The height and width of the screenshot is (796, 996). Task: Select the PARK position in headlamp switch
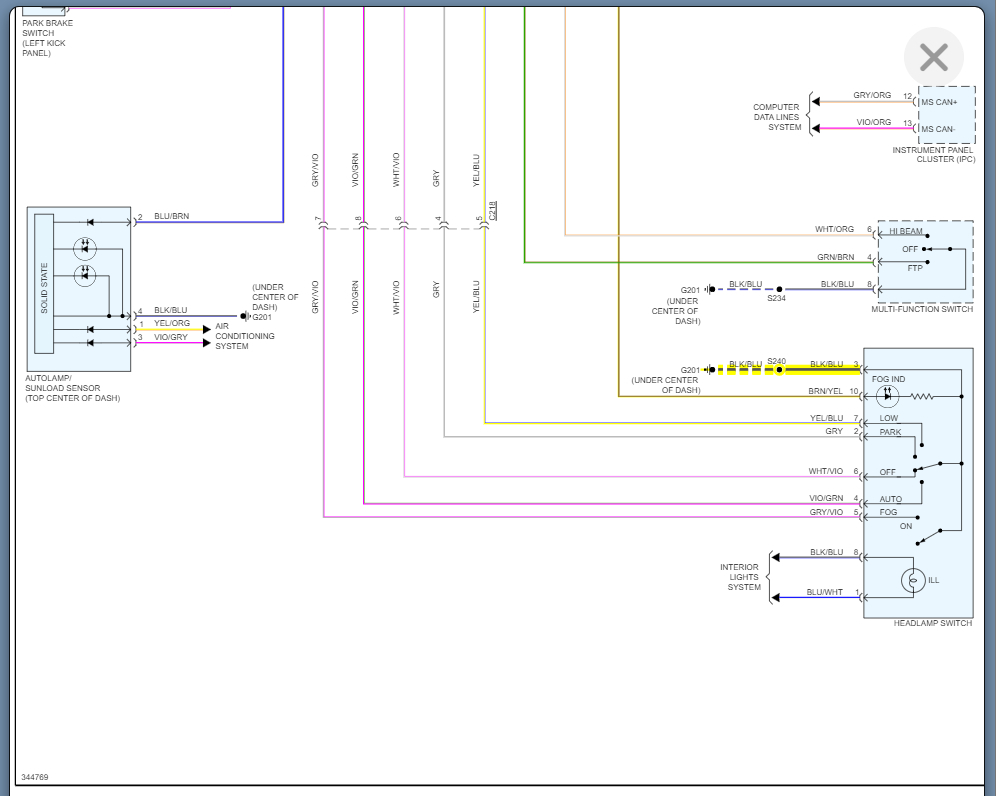pyautogui.click(x=890, y=432)
